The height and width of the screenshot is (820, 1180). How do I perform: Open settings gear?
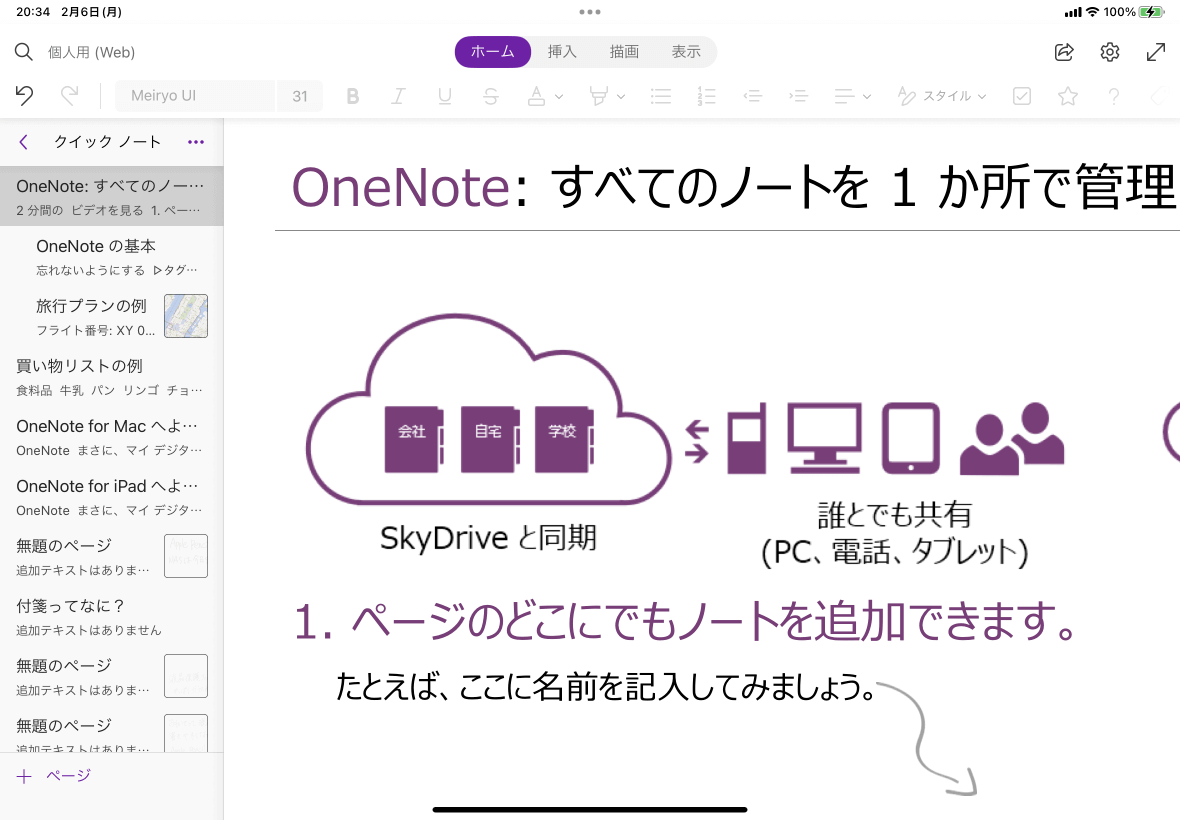1110,52
